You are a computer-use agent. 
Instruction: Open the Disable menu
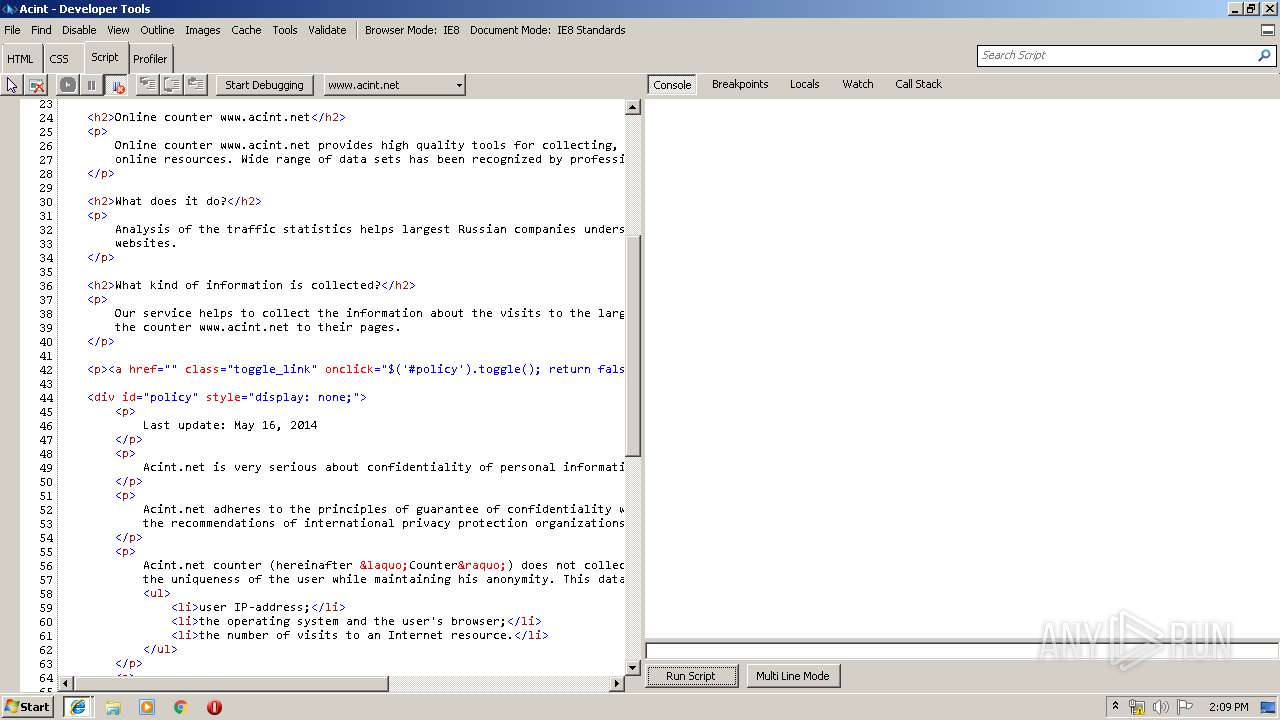point(79,30)
